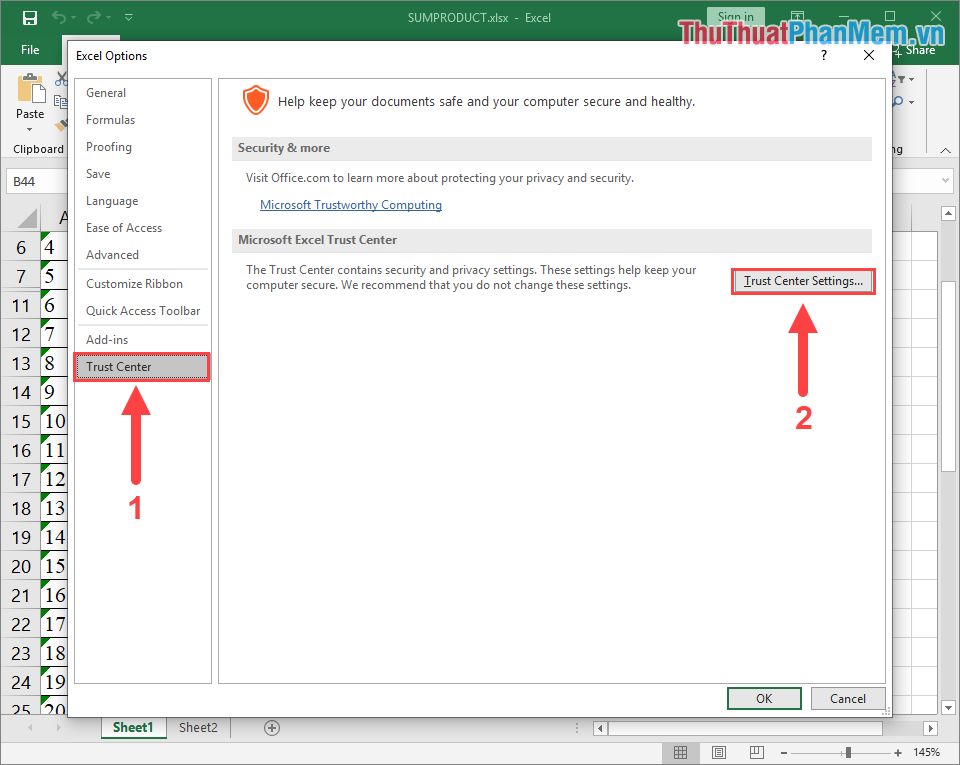Expand the formula bar with its arrow

coord(945,181)
